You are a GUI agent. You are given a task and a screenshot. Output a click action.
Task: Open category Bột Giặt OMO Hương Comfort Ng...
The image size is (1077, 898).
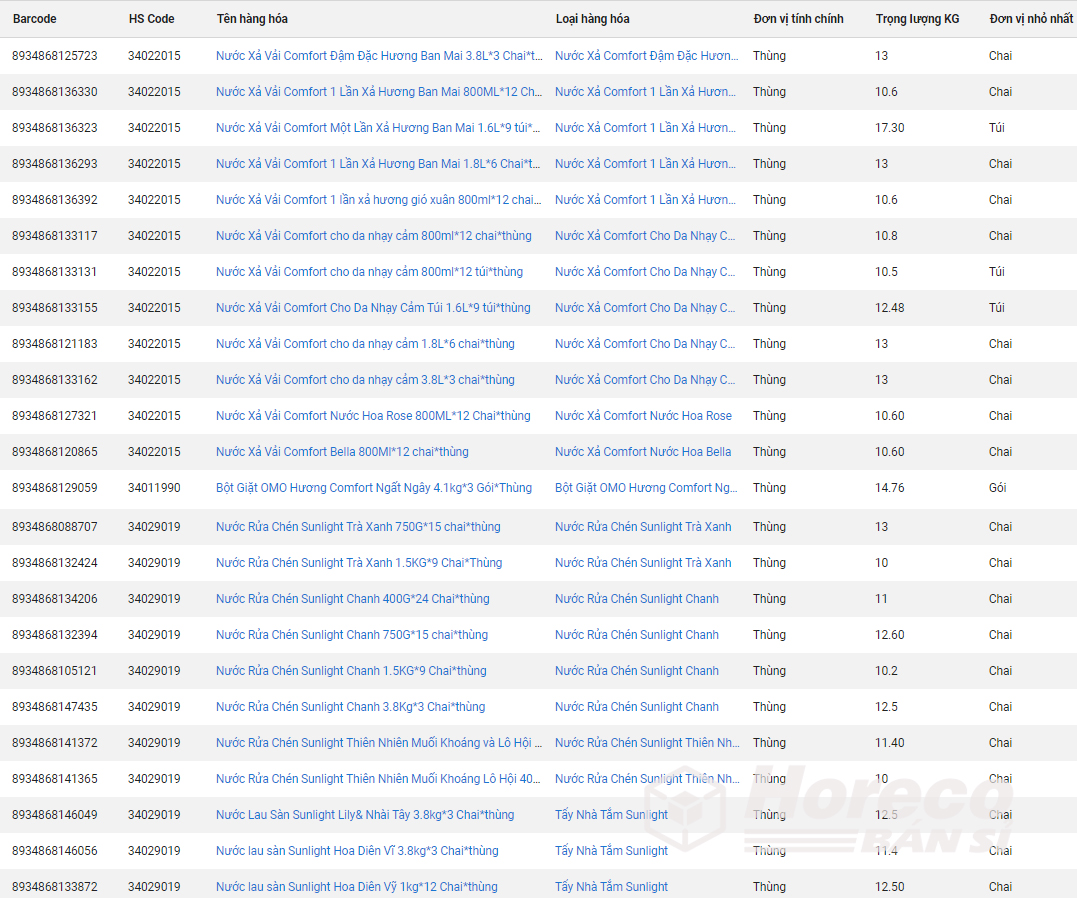coord(646,488)
